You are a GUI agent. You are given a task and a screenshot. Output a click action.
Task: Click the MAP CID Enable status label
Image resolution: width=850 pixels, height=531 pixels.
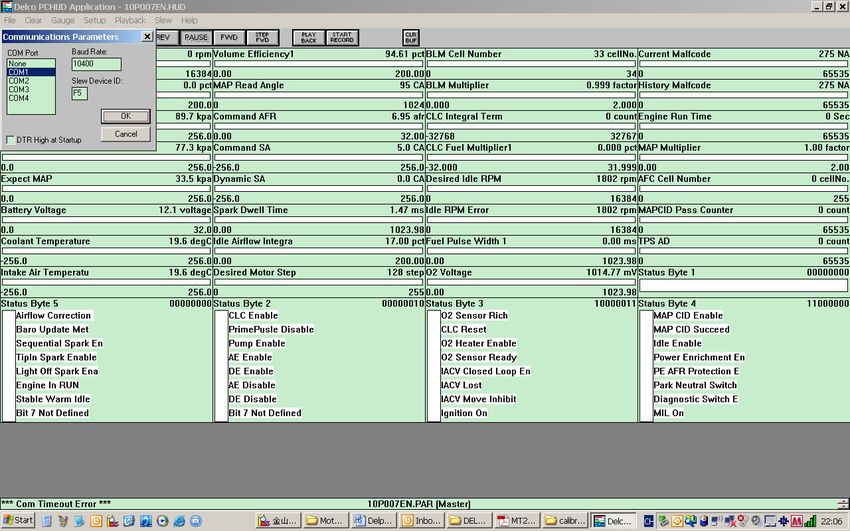[x=688, y=315]
